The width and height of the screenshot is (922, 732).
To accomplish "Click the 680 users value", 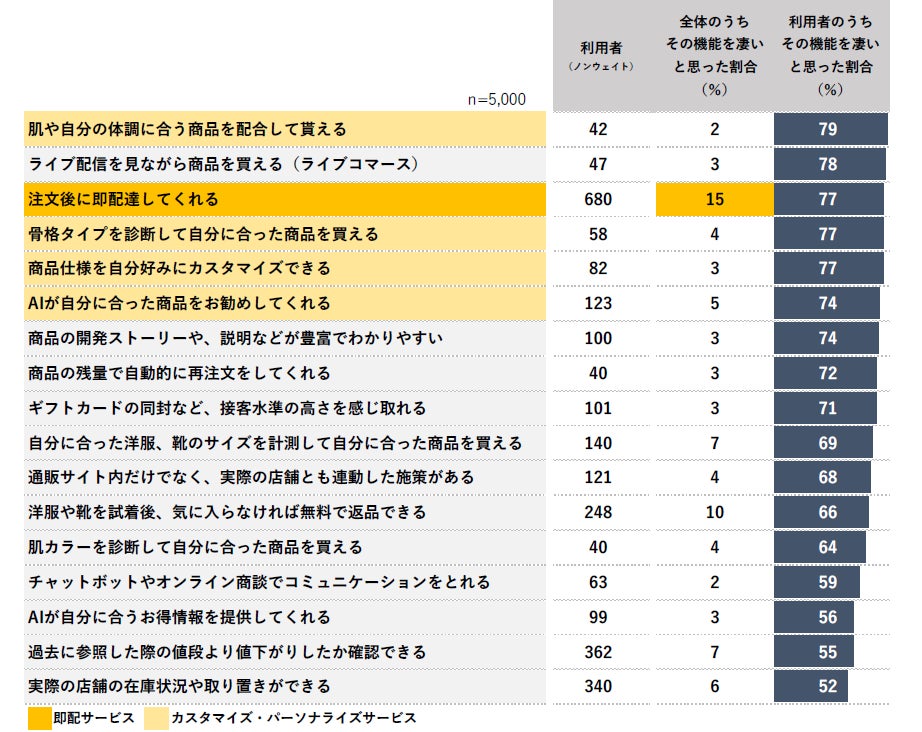I will 598,199.
